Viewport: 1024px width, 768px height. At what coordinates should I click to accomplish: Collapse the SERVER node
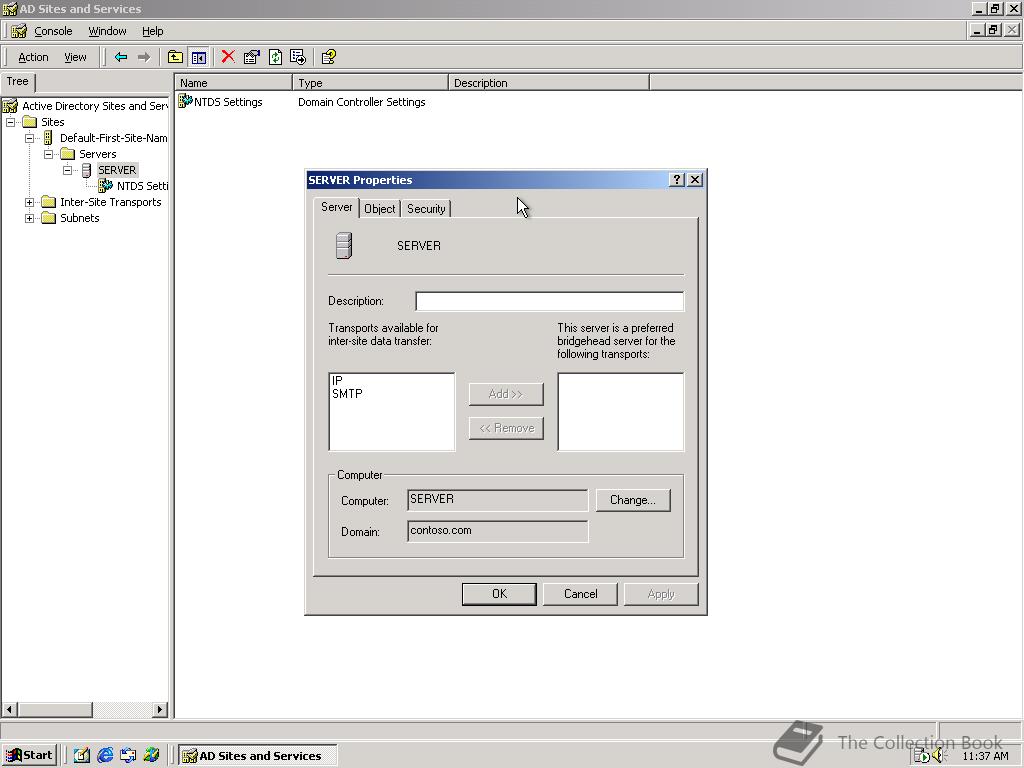[x=67, y=170]
